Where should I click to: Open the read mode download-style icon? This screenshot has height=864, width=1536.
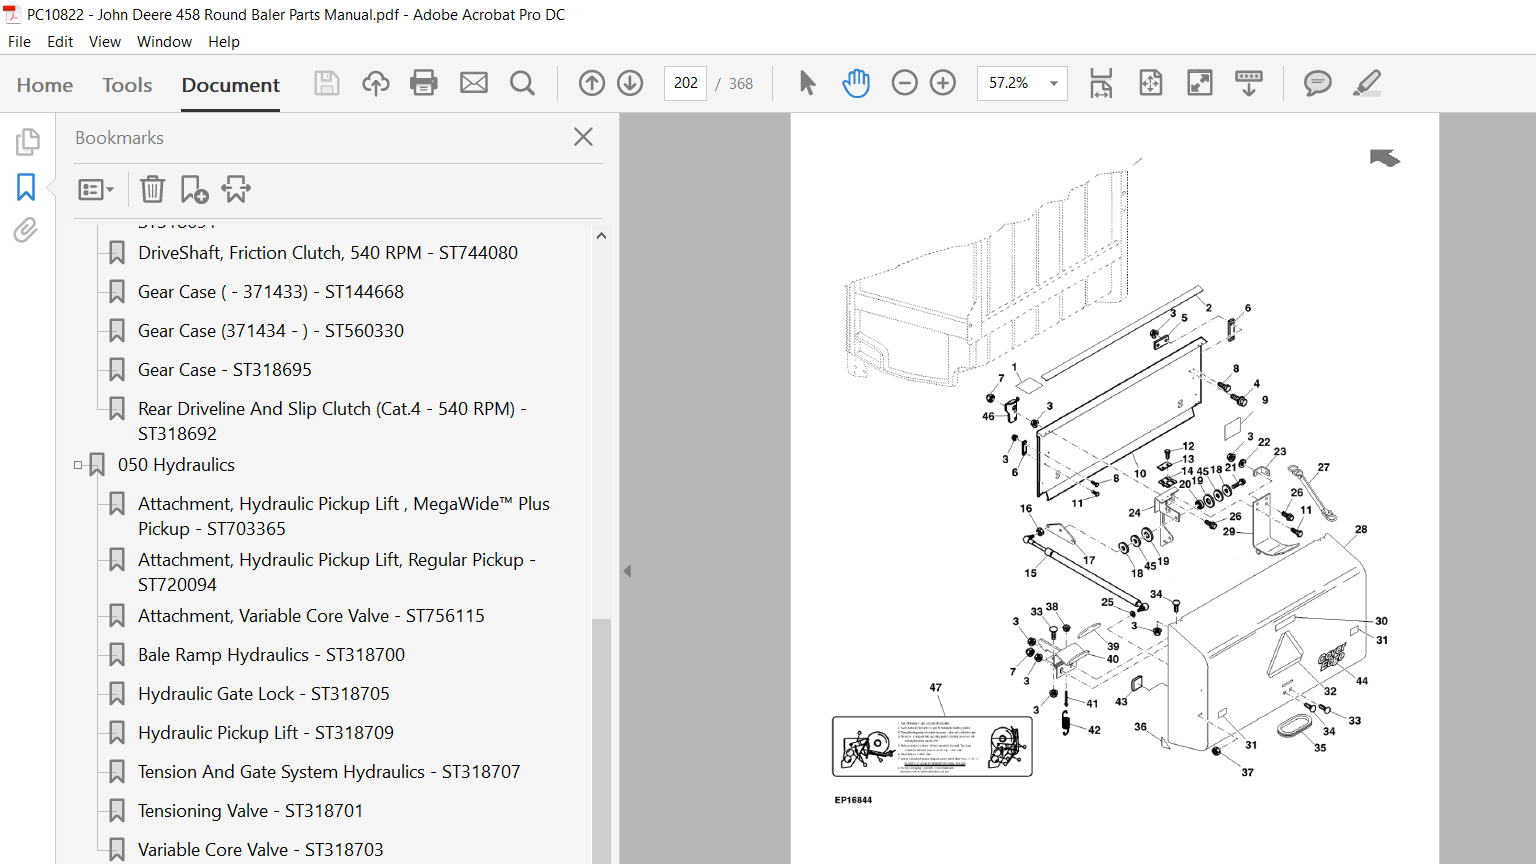coord(1249,83)
